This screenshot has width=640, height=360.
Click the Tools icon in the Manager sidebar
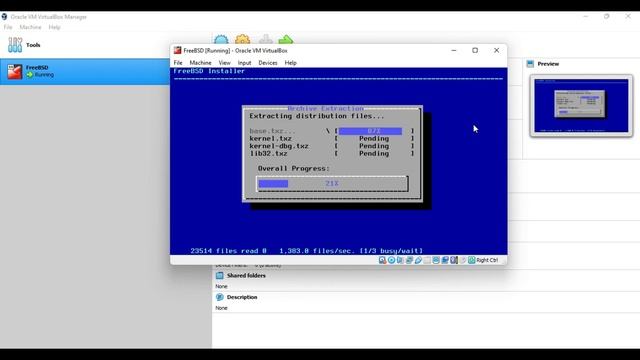[x=15, y=45]
